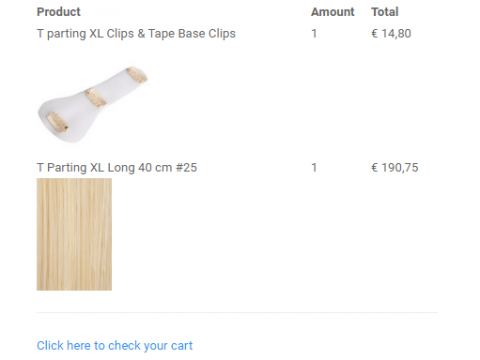This screenshot has height=360, width=480.
Task: Click the Product column header
Action: point(59,12)
